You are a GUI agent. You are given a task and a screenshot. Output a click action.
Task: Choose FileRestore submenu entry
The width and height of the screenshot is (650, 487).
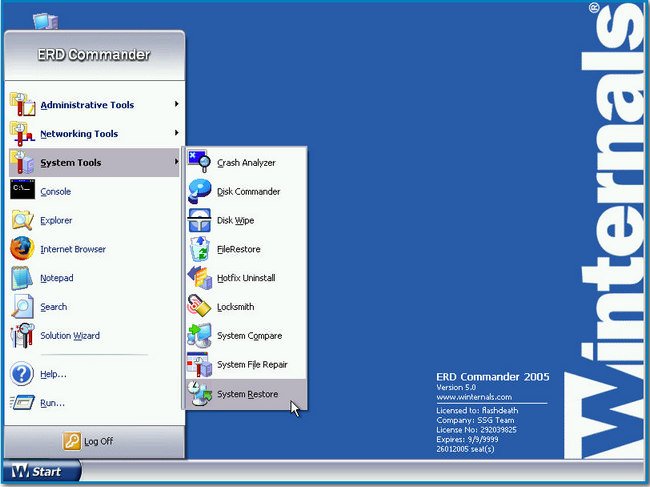pyautogui.click(x=246, y=249)
